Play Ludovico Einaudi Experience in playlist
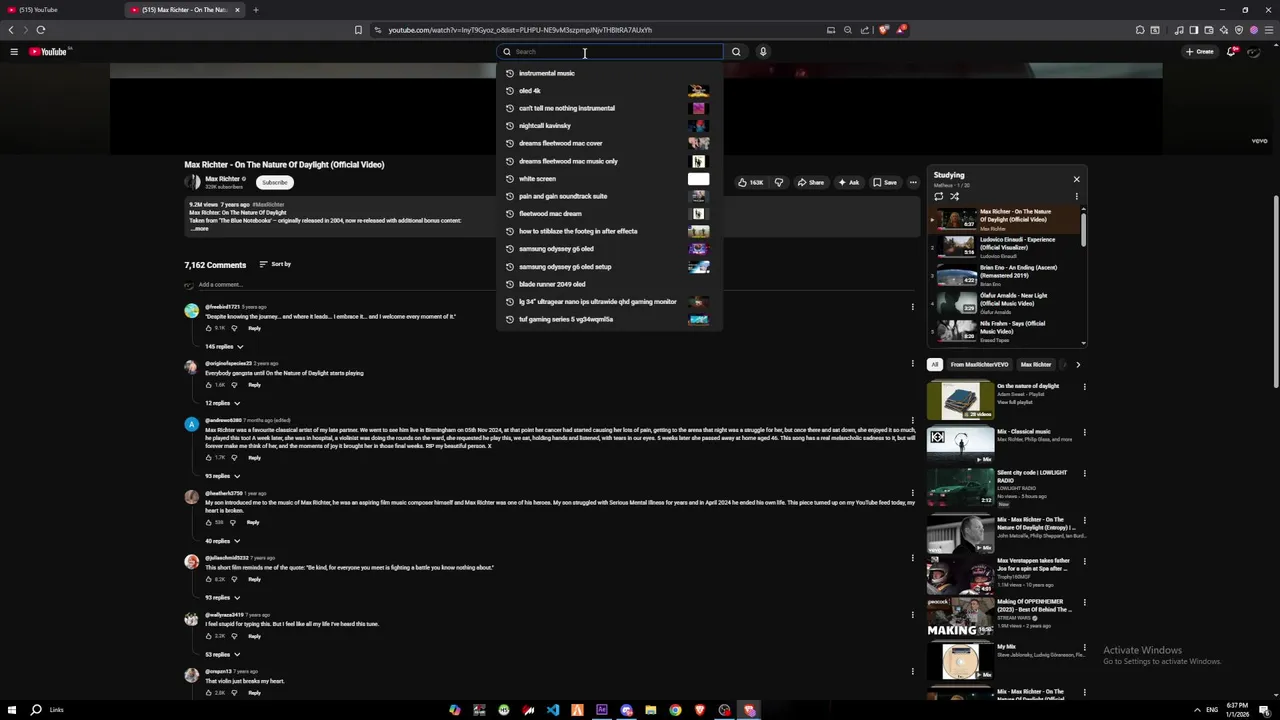Viewport: 1280px width, 720px height. pyautogui.click(x=1003, y=247)
